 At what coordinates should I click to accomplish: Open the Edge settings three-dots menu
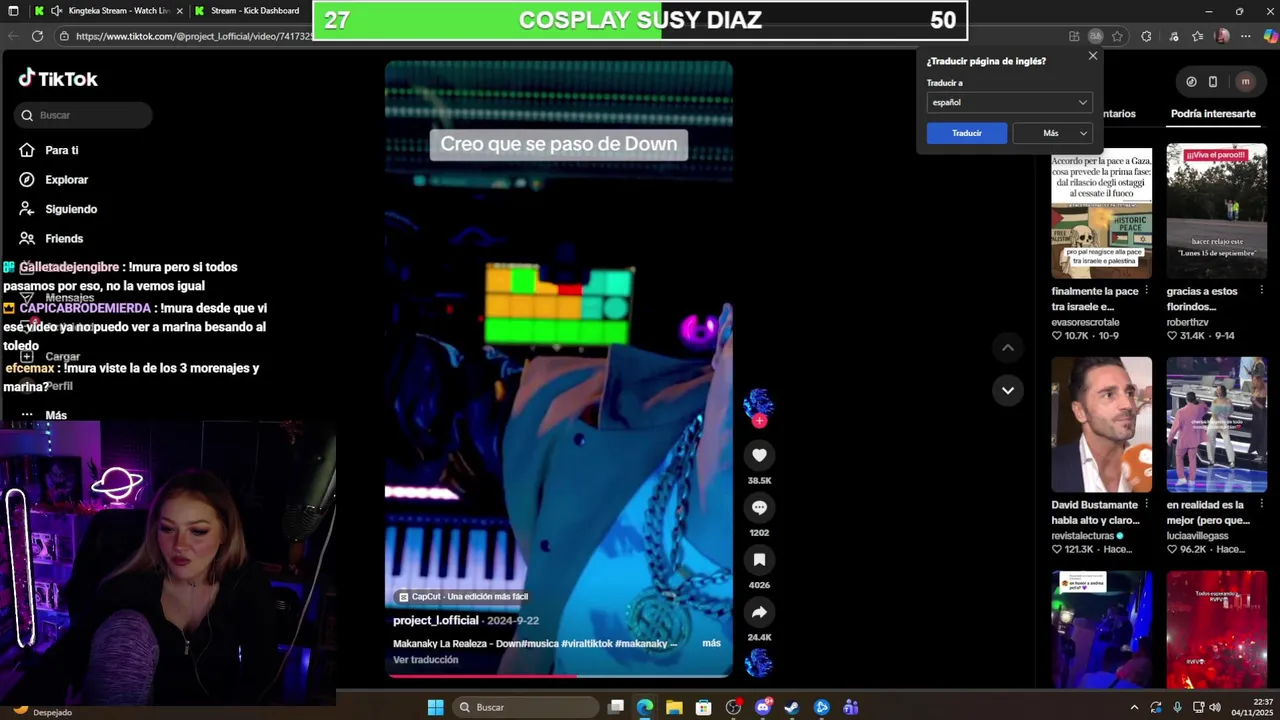(x=1245, y=36)
